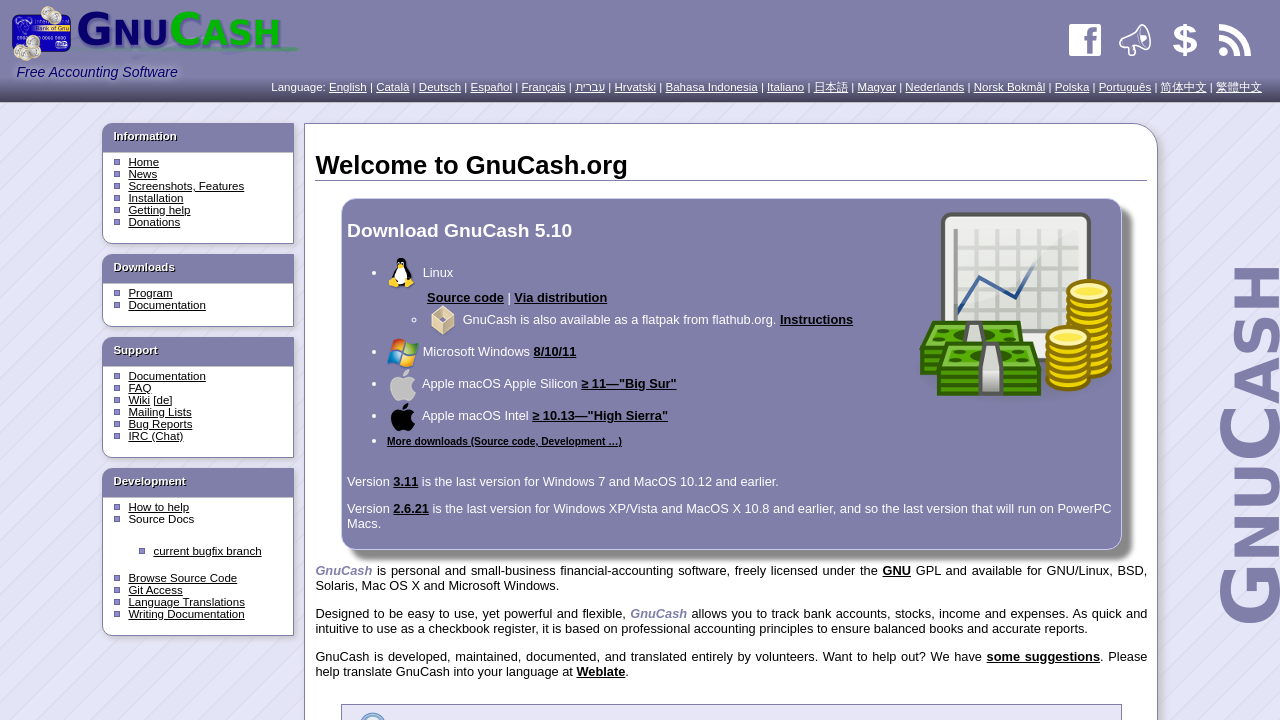This screenshot has width=1280, height=720.
Task: Open macOS Apple Silicon Big Sur download
Action: pyautogui.click(x=628, y=384)
